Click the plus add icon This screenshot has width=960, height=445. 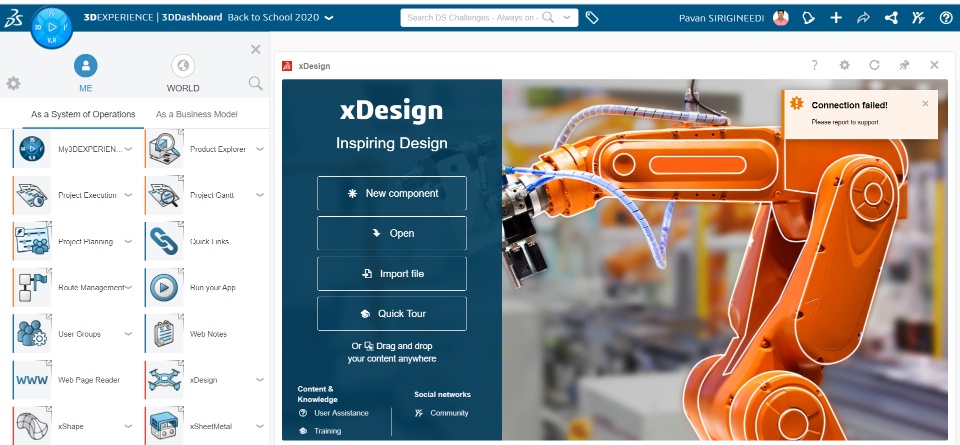coord(836,18)
